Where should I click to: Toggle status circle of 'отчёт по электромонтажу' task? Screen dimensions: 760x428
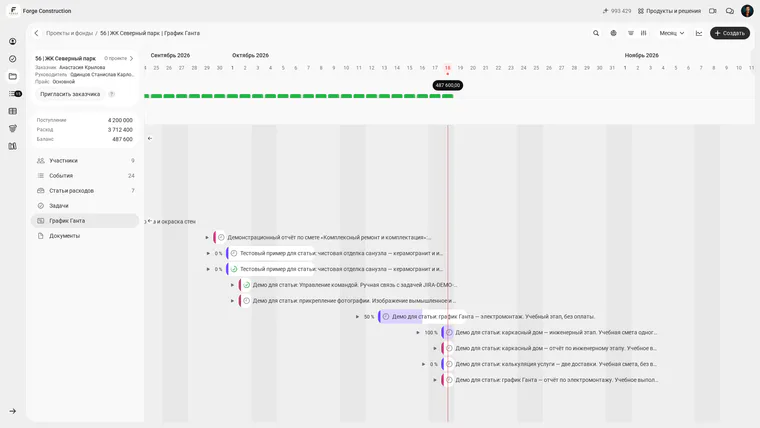point(449,380)
